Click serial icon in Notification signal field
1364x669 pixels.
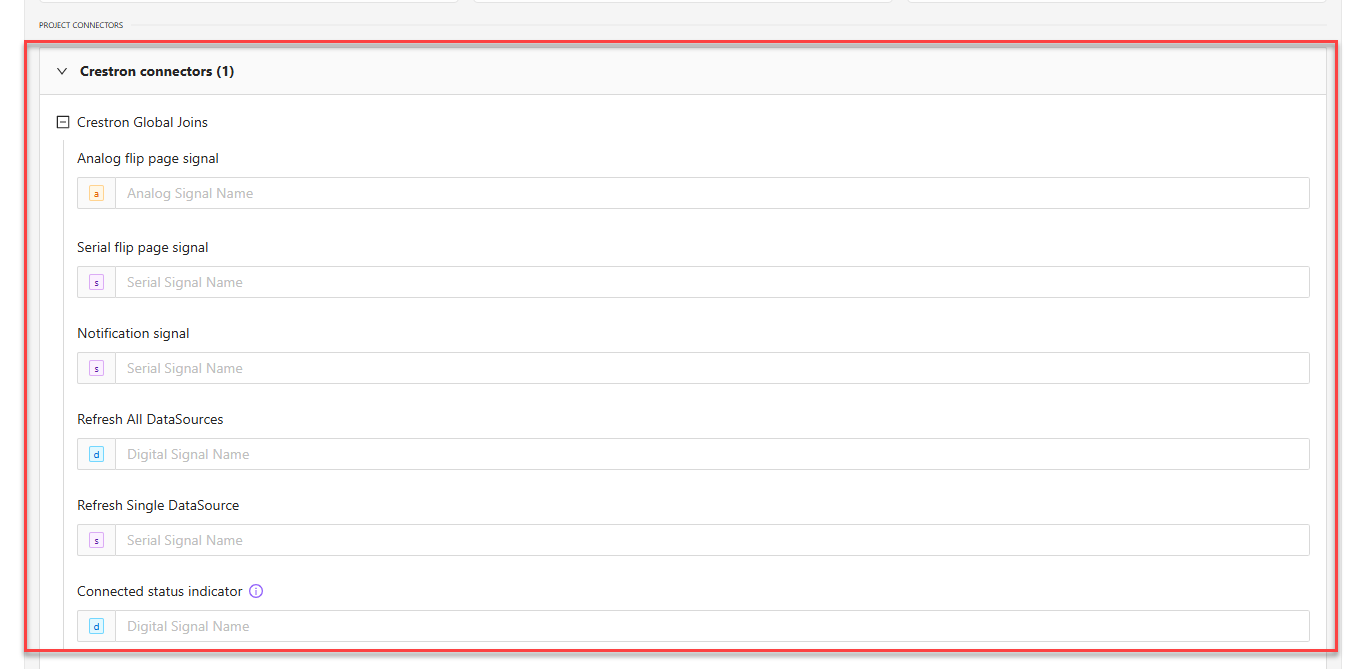click(x=97, y=369)
